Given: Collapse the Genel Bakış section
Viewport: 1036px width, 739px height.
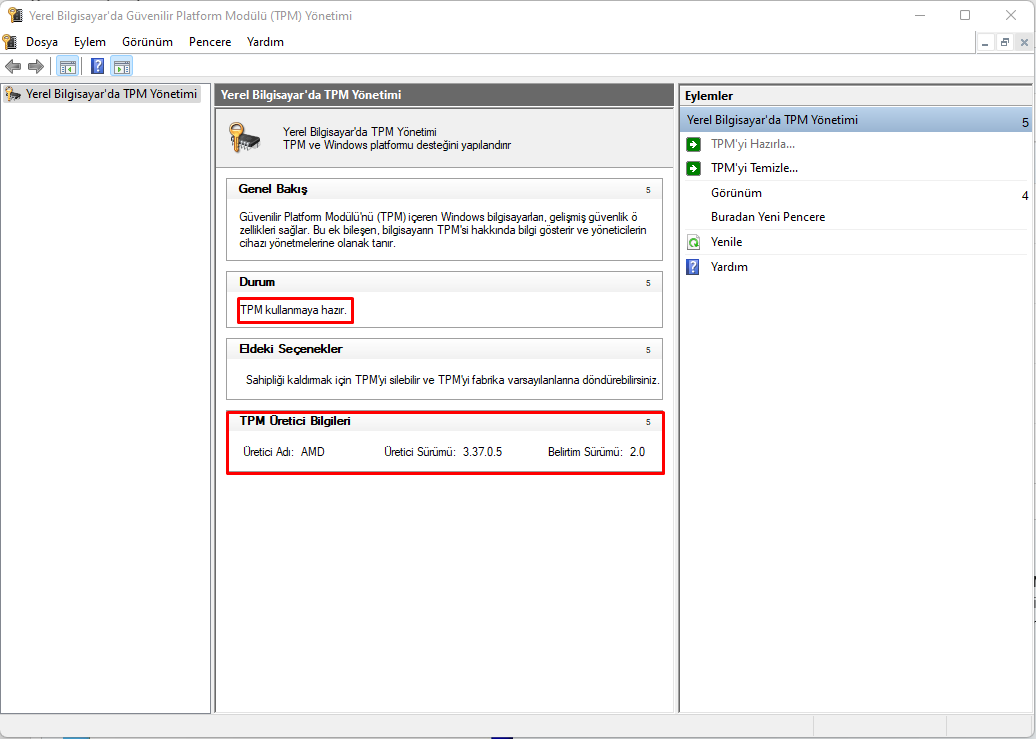Looking at the screenshot, I should (x=648, y=190).
